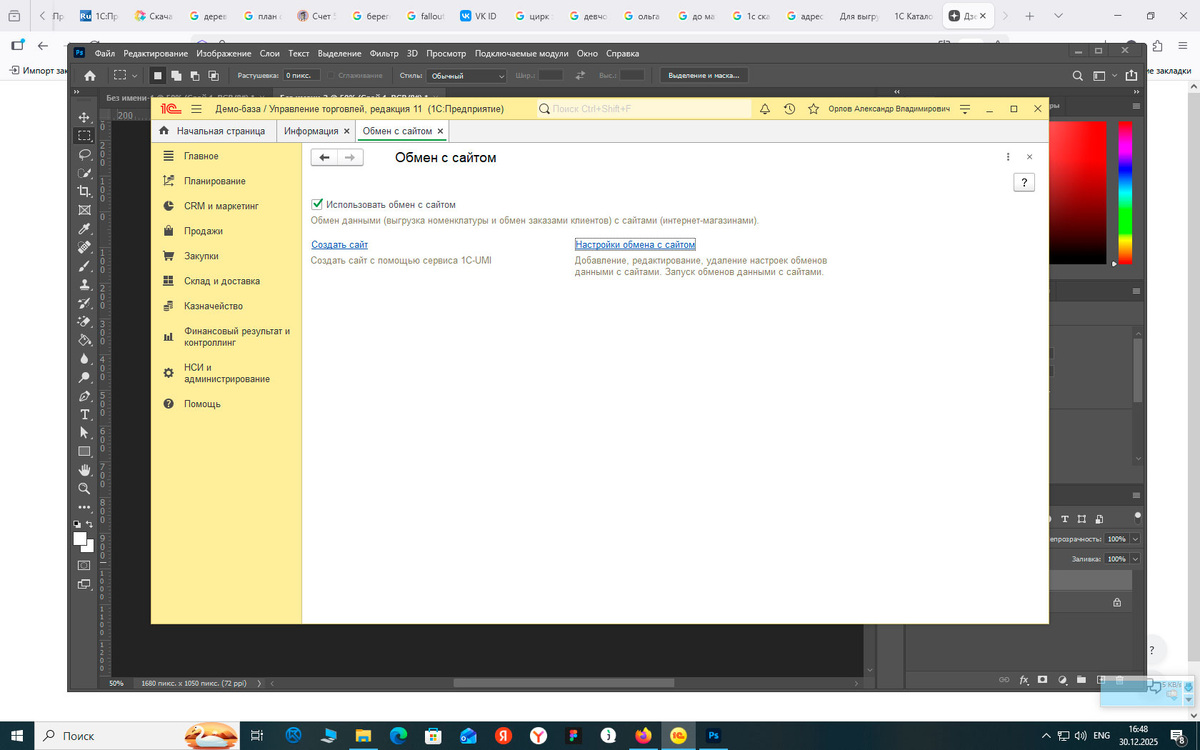1200x750 pixels.
Task: Open the 'Создать сайт' link
Action: coord(339,244)
